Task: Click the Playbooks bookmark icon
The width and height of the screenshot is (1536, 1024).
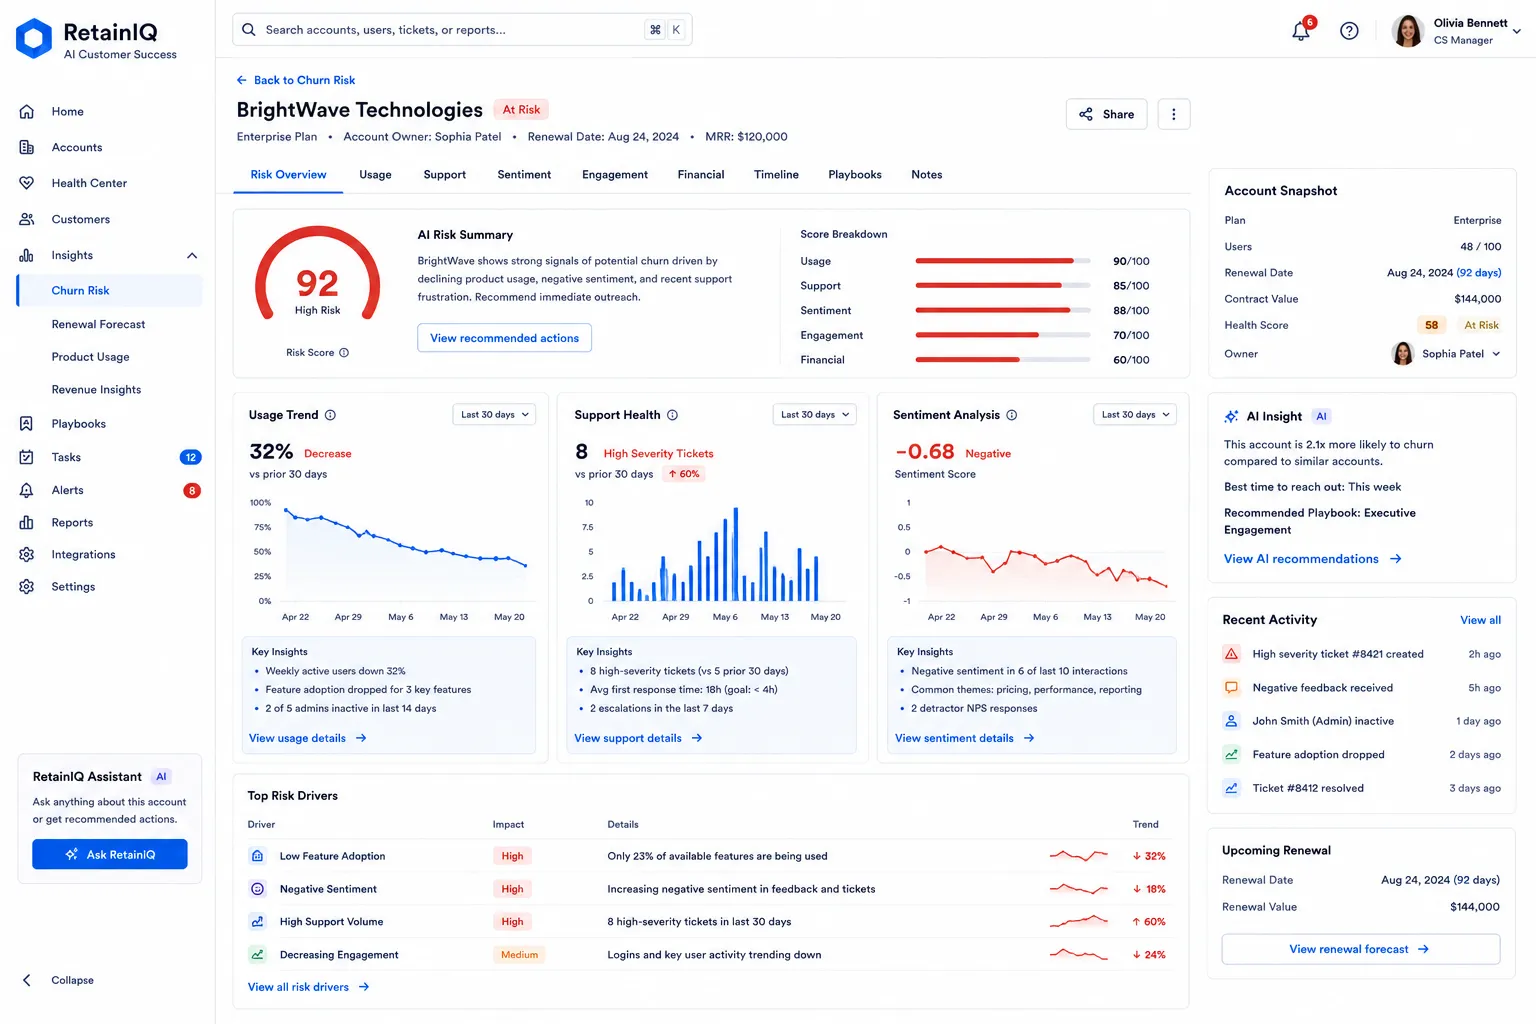Action: point(27,424)
